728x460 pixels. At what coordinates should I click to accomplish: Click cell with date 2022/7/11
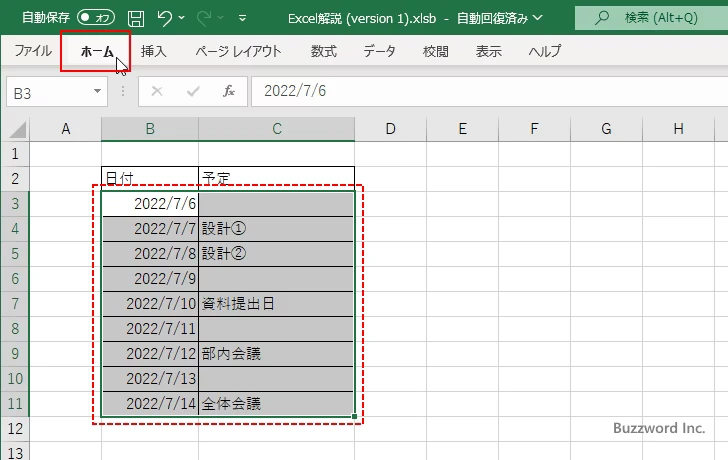[150, 329]
